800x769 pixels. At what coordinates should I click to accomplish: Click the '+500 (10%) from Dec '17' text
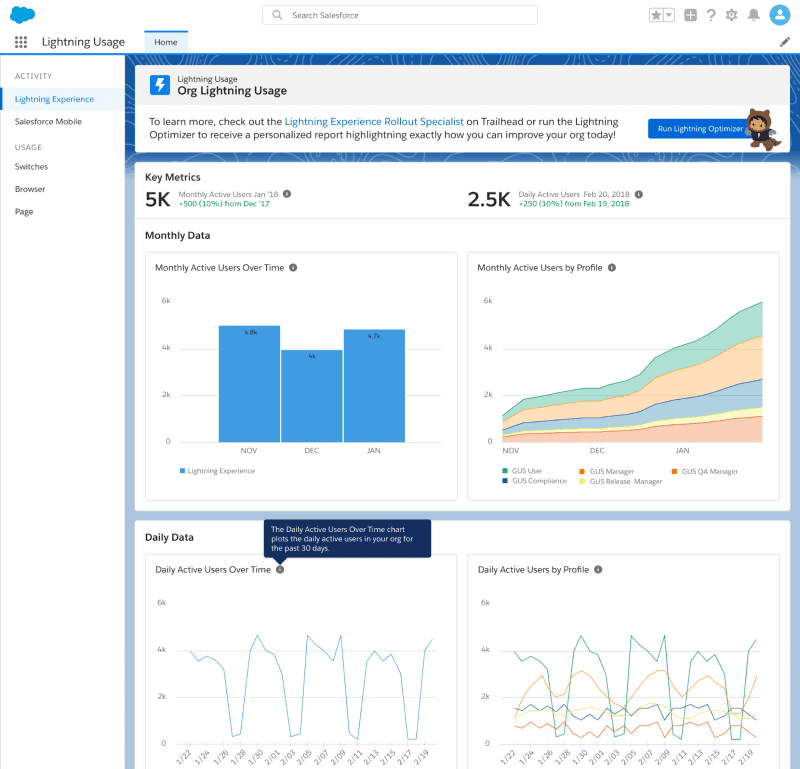coord(224,204)
